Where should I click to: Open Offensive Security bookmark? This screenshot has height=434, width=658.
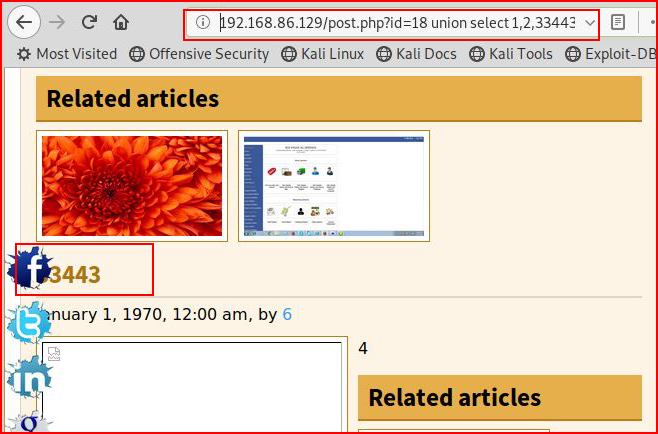(x=199, y=54)
